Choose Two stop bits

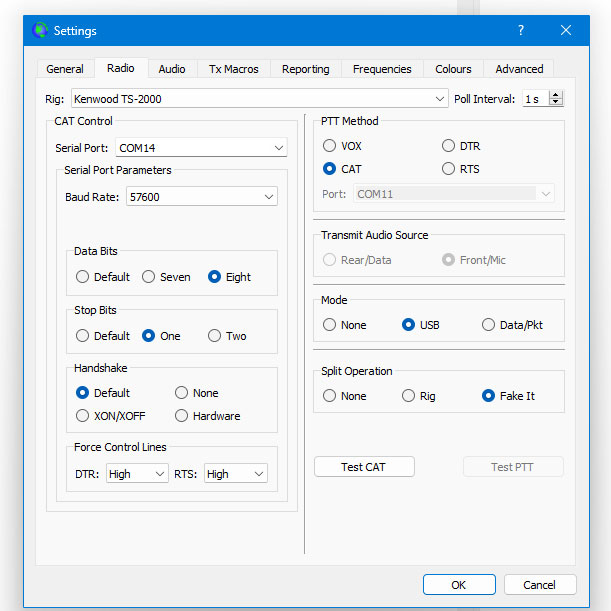214,336
